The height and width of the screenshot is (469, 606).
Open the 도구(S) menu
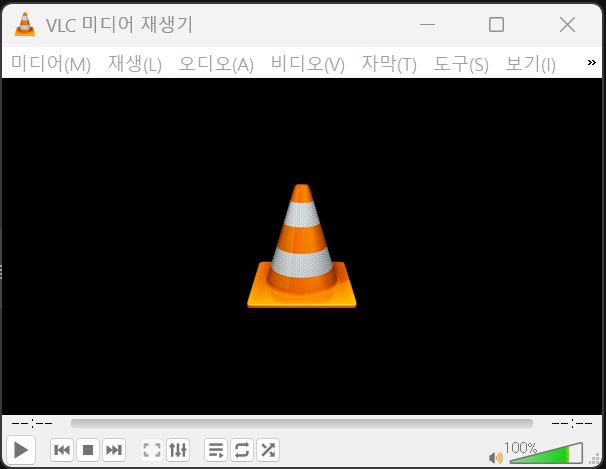461,64
